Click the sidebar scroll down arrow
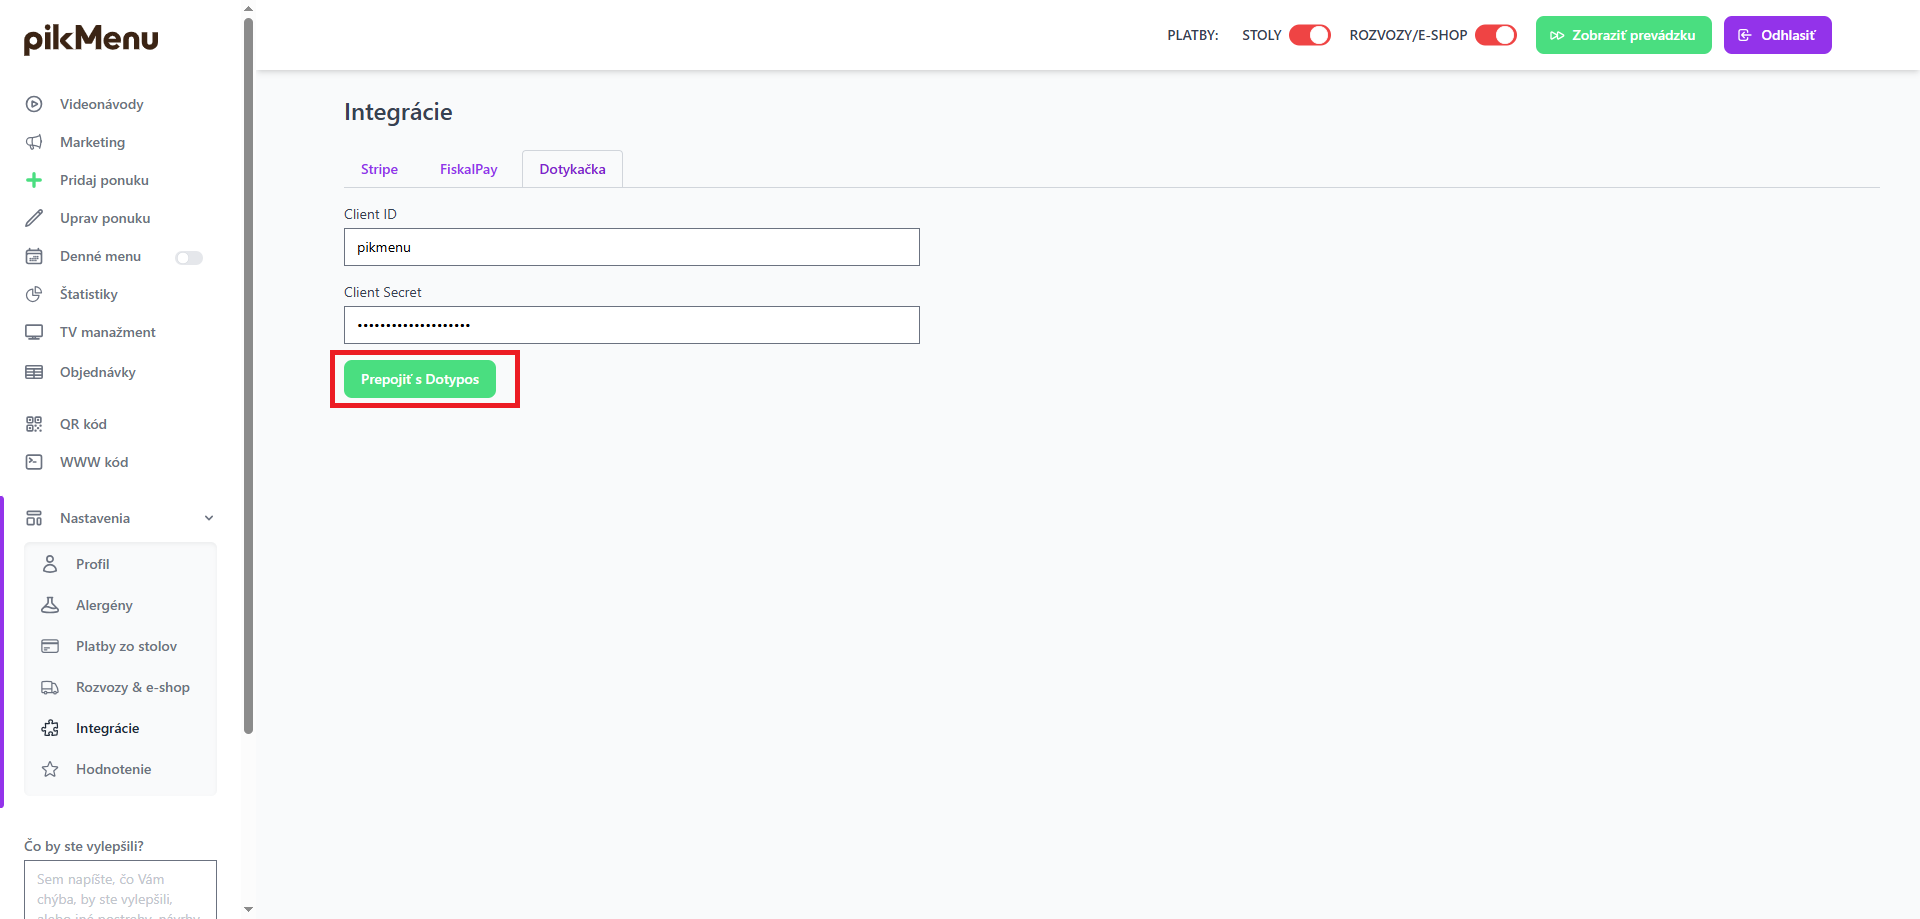The image size is (1920, 919). (x=249, y=909)
